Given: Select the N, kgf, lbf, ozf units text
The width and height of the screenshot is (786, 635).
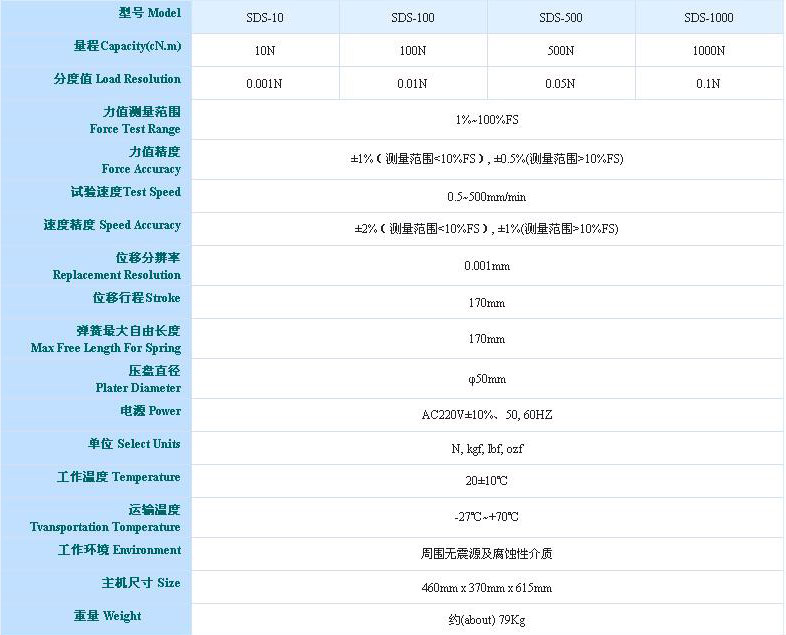Looking at the screenshot, I should [x=487, y=449].
